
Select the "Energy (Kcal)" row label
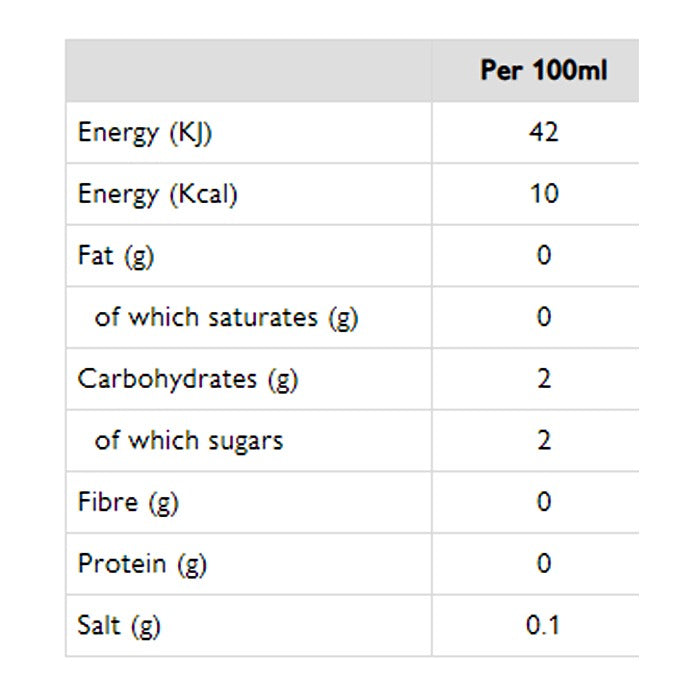coord(158,195)
